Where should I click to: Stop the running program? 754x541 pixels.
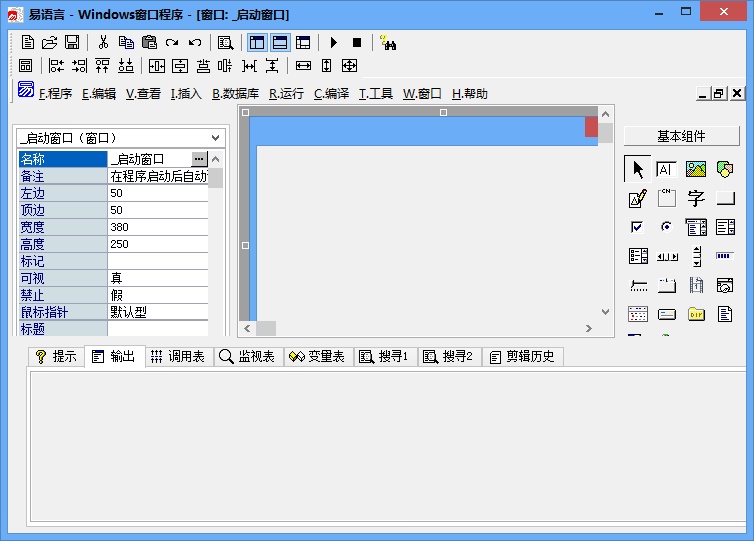click(357, 42)
